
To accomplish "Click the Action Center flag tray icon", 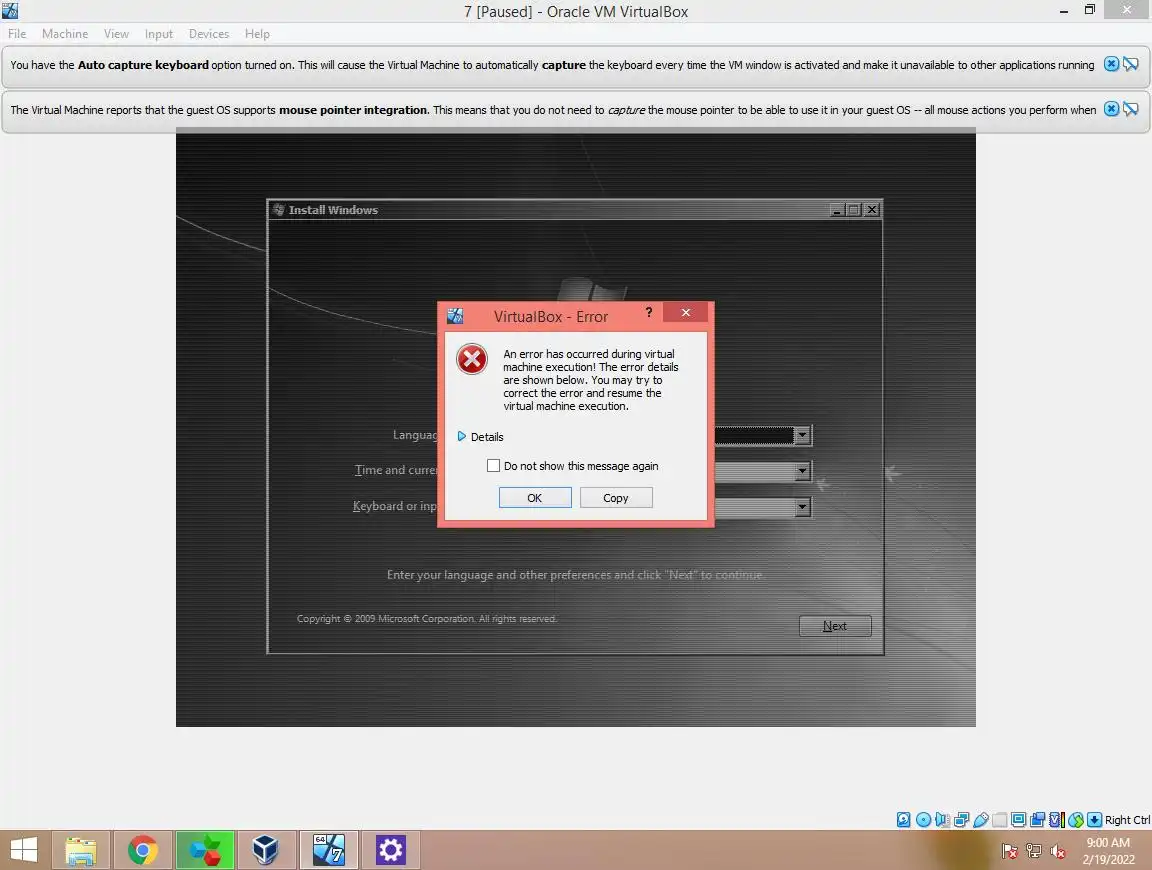I will click(x=1010, y=851).
